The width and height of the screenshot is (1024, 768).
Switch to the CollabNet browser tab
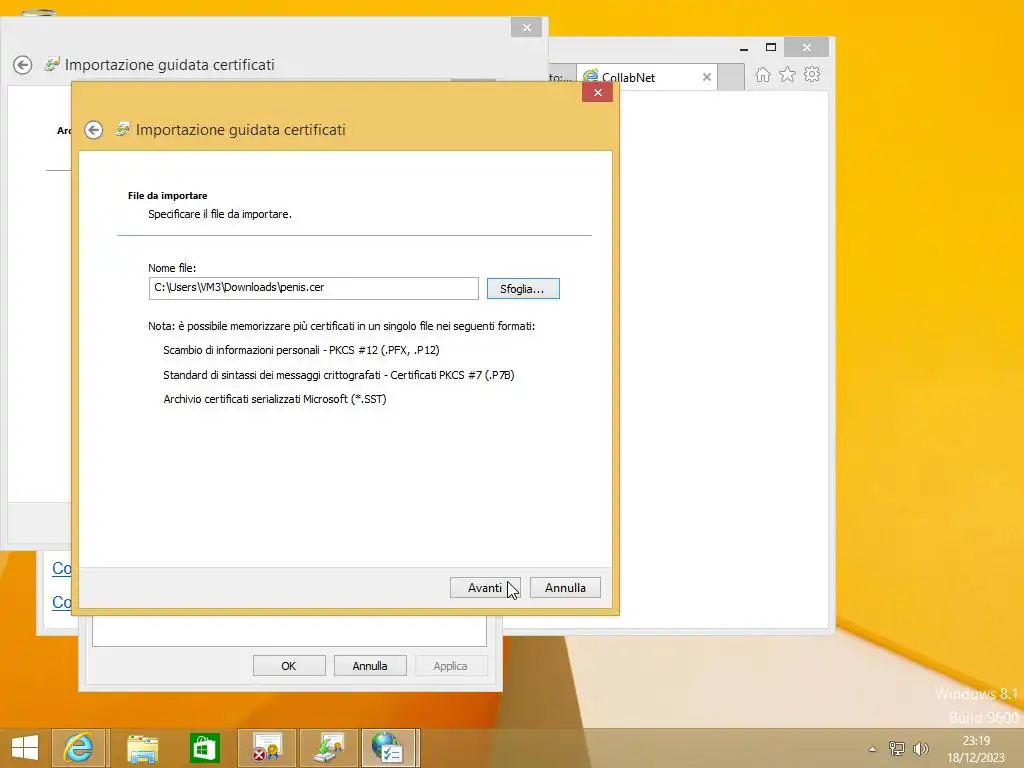[640, 77]
